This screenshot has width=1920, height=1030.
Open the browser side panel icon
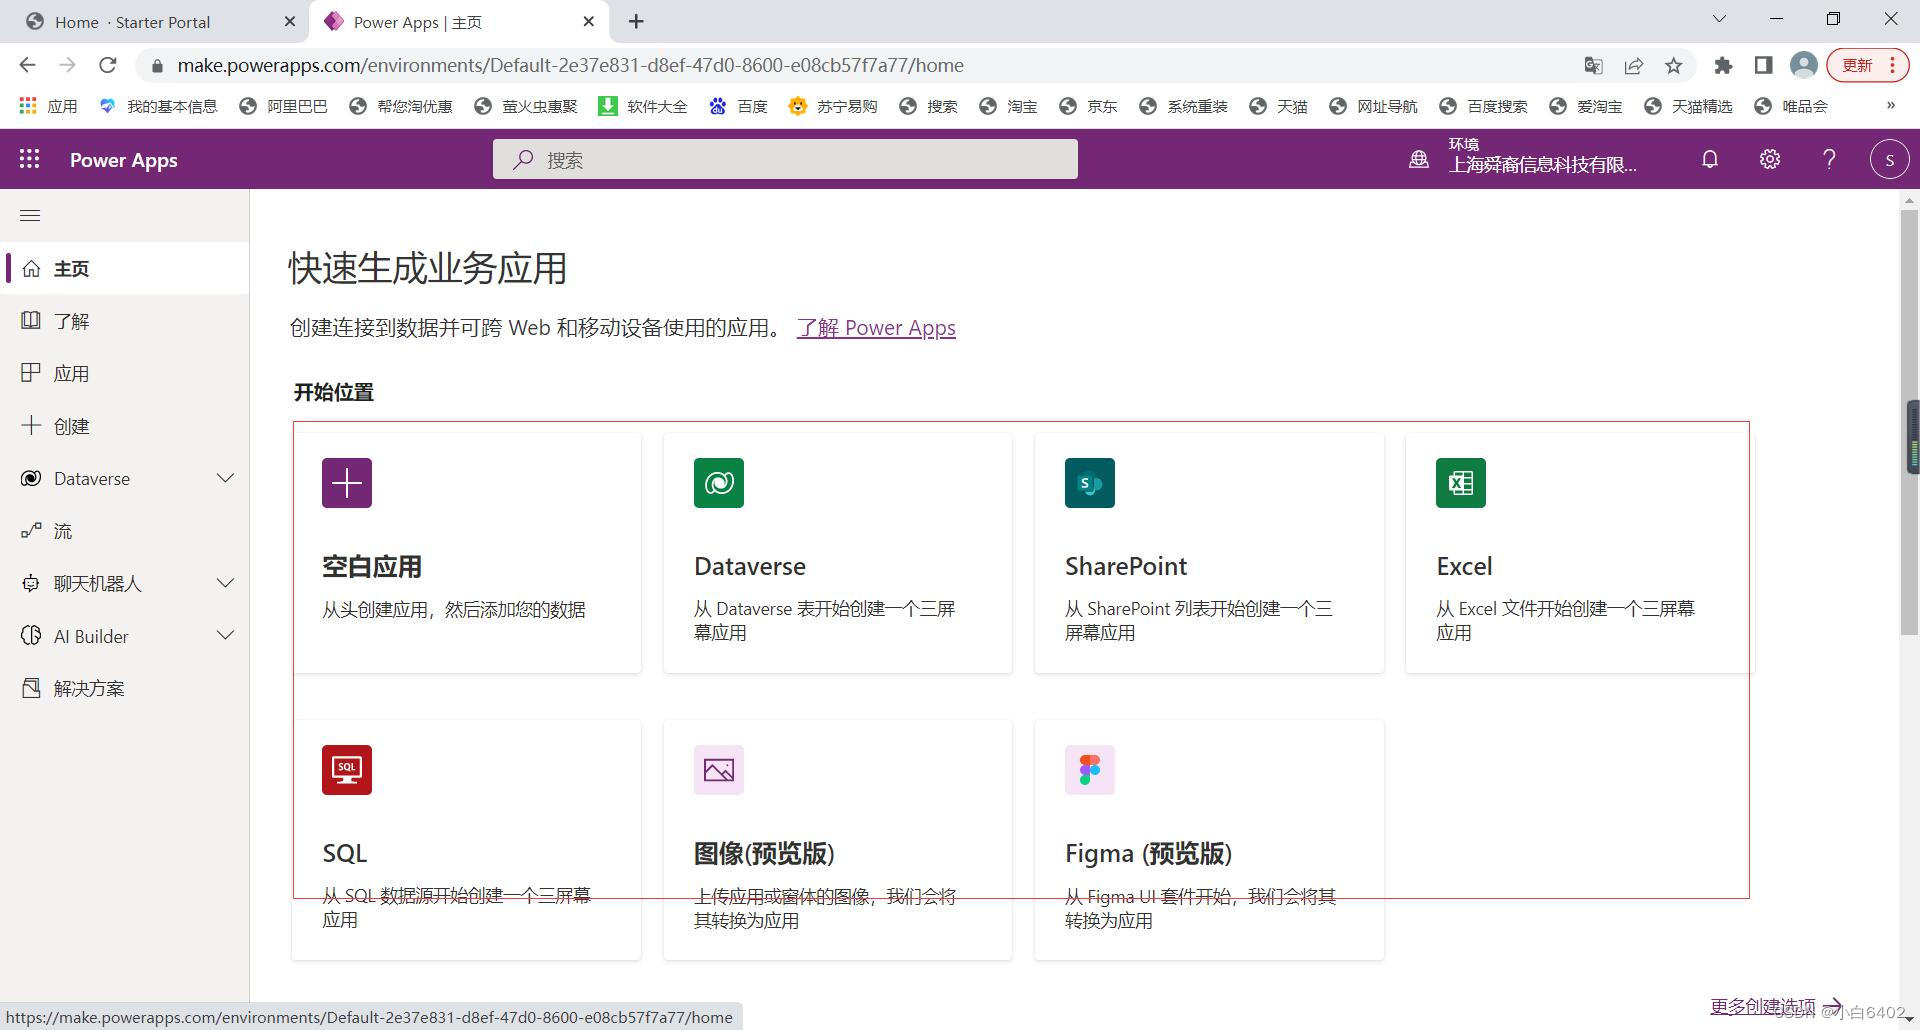[x=1763, y=65]
